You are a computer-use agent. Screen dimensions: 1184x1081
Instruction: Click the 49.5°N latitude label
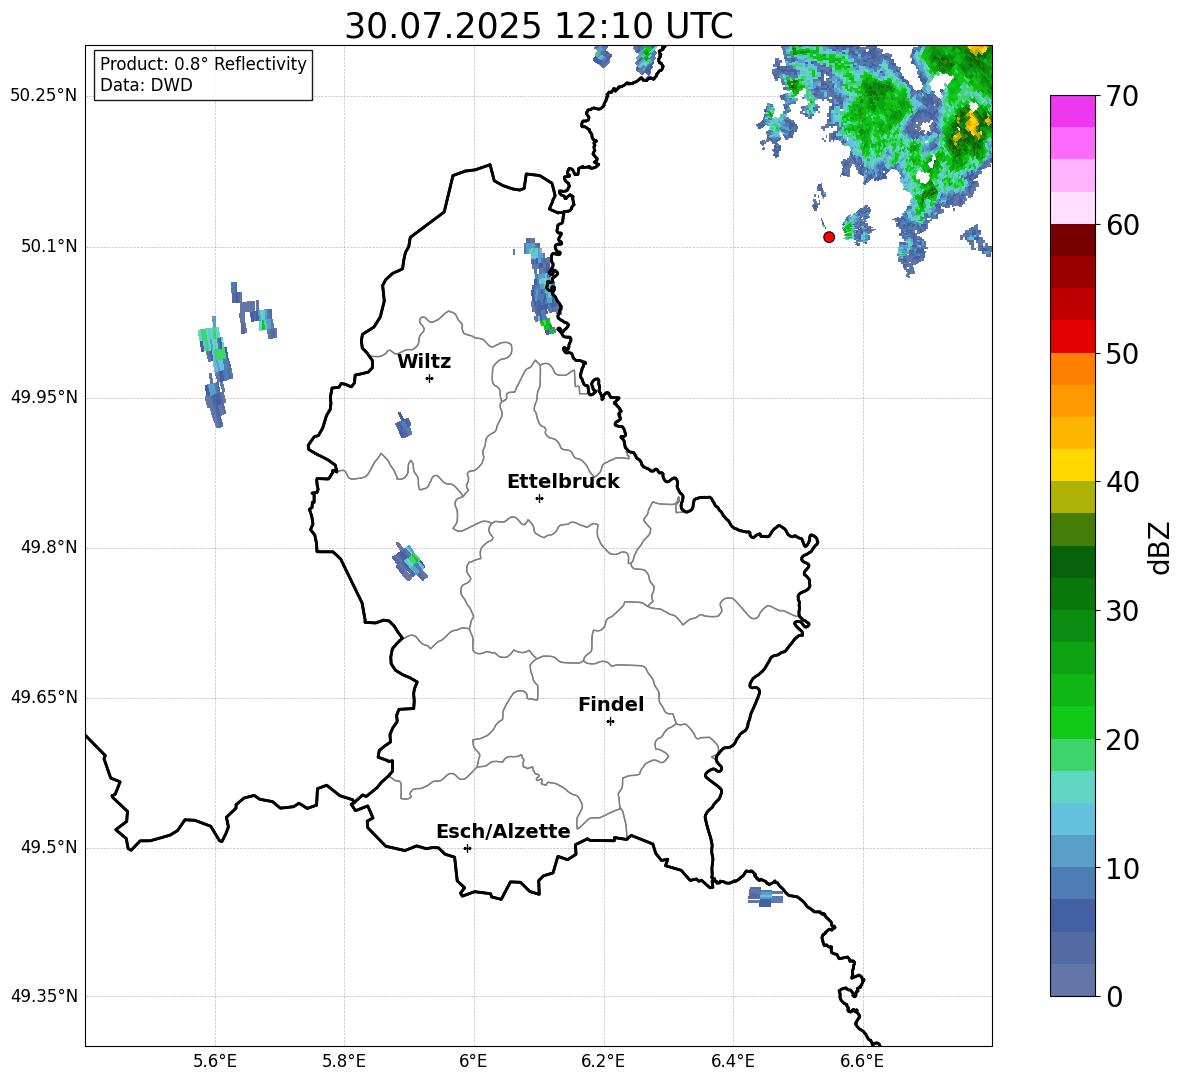[x=49, y=847]
